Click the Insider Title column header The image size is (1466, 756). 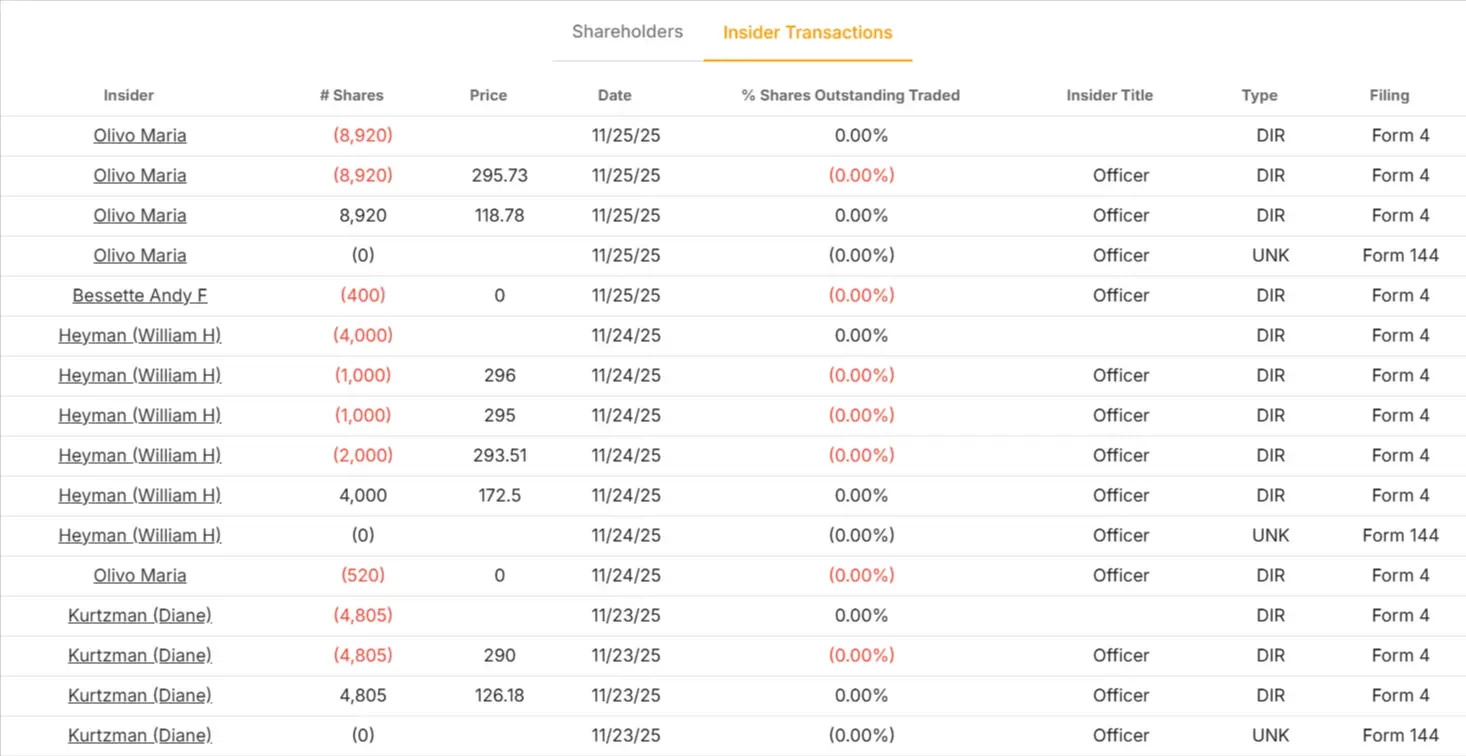tap(1109, 96)
